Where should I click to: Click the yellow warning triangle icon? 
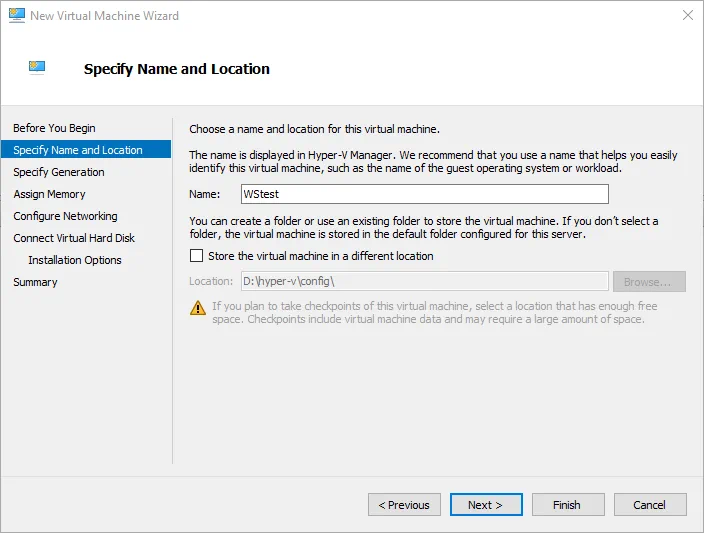click(x=198, y=307)
